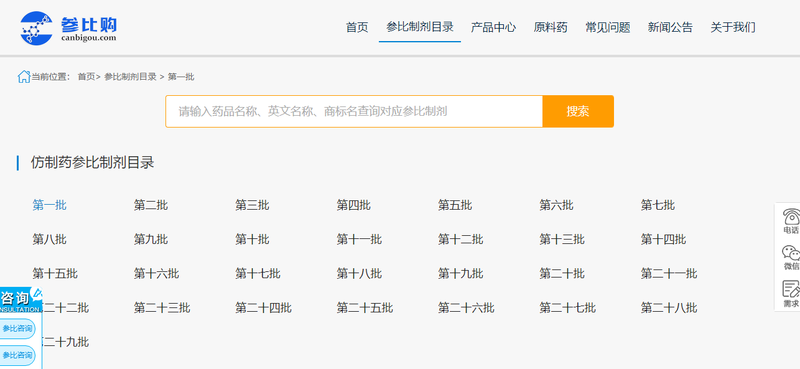Select batch 第二十八批
Viewport: 800px width, 369px height.
click(x=669, y=308)
